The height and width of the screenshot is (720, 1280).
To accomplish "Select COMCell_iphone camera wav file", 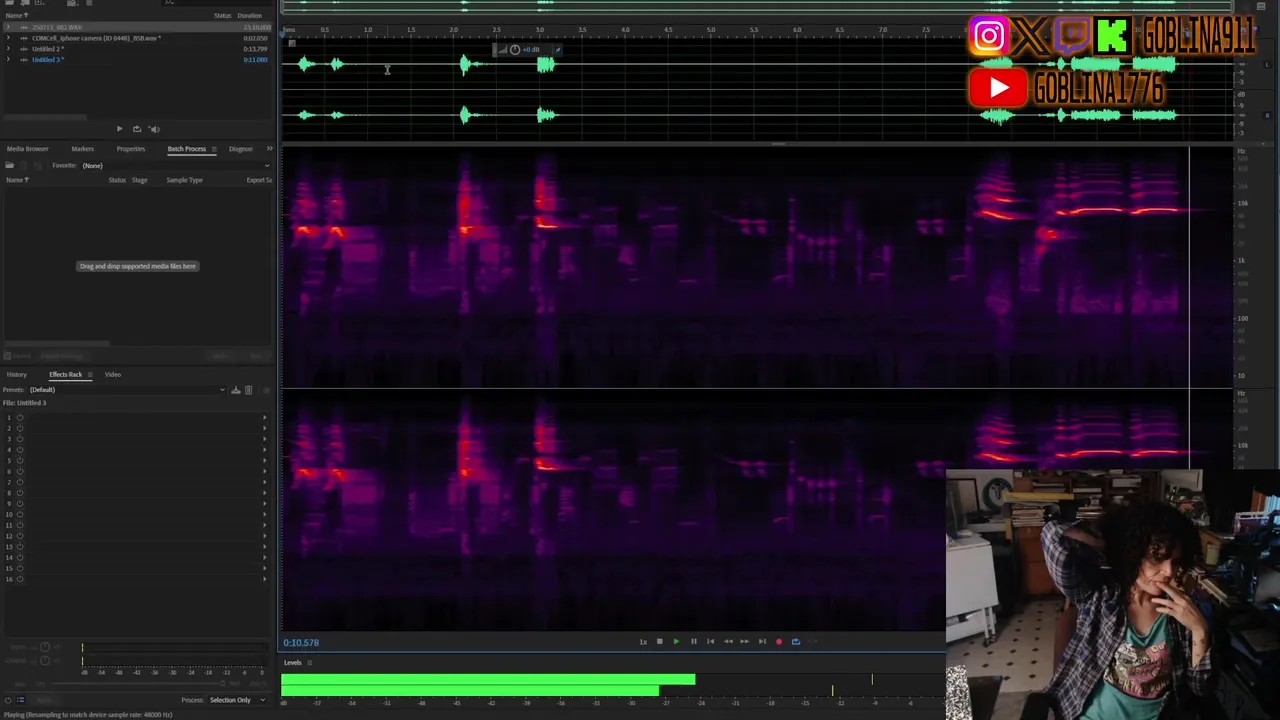I will coord(96,38).
